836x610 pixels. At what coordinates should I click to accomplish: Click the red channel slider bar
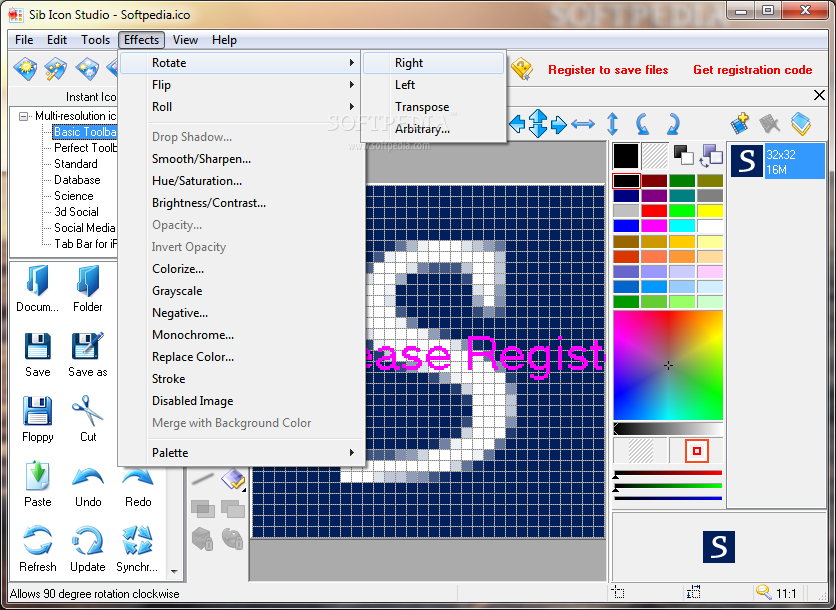pyautogui.click(x=668, y=473)
